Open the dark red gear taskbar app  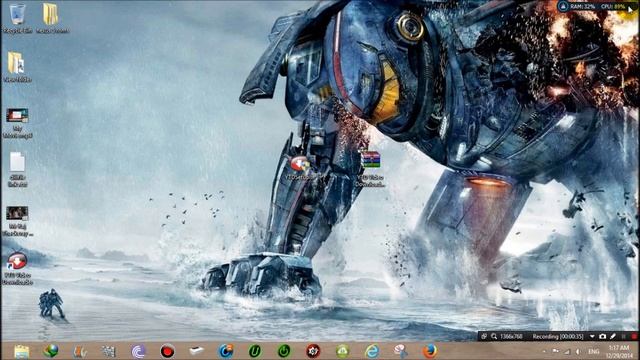(313, 351)
